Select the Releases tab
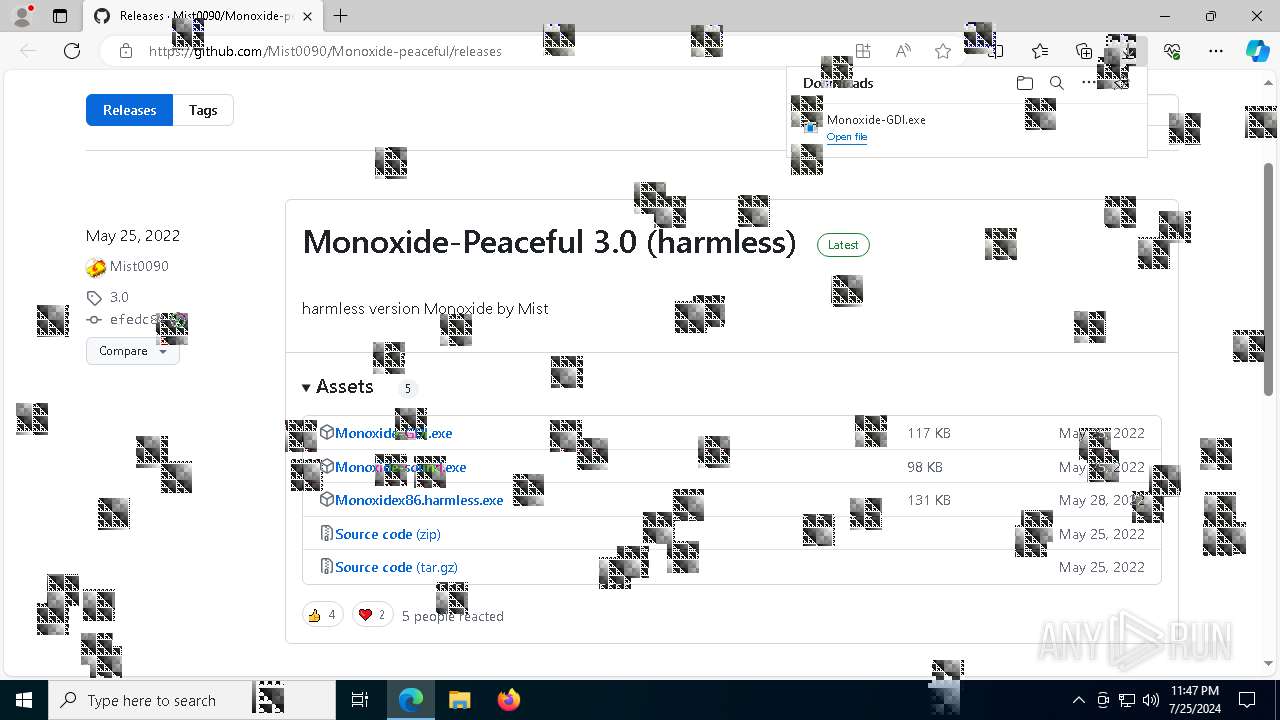Screen dimensions: 1280x720 129,110
